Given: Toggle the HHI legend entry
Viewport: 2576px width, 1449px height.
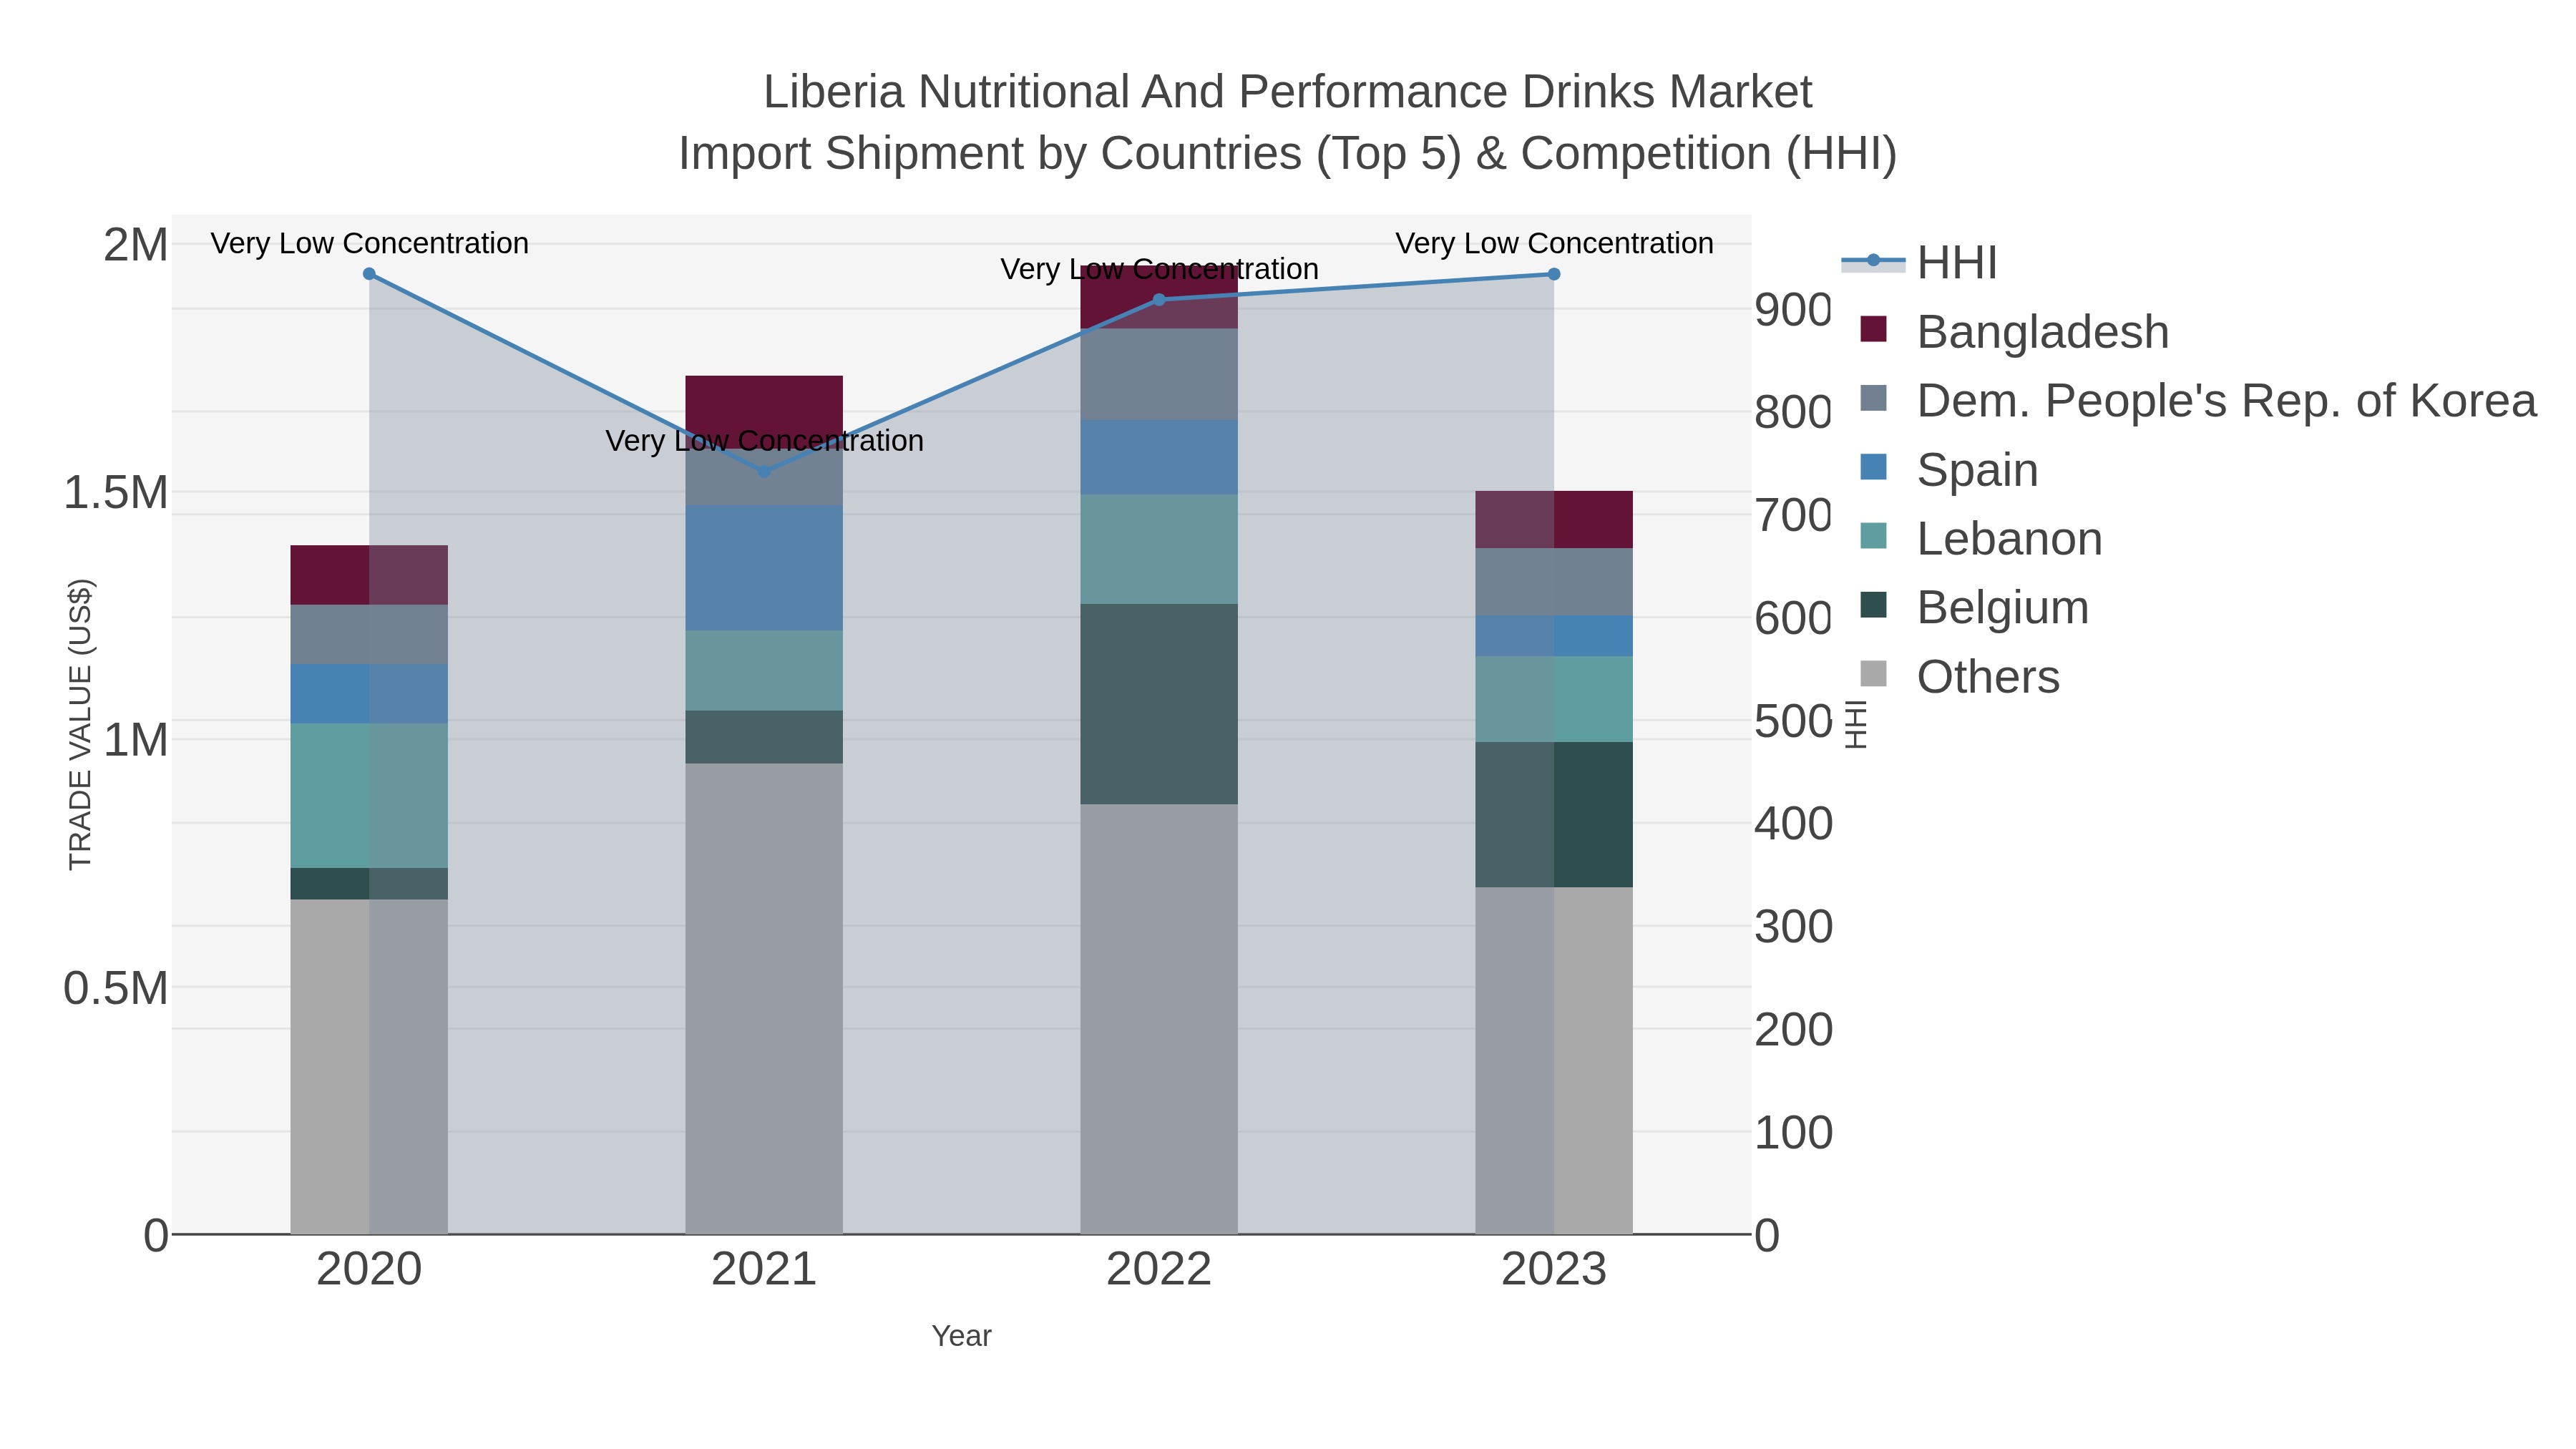Looking at the screenshot, I should 1919,262.
